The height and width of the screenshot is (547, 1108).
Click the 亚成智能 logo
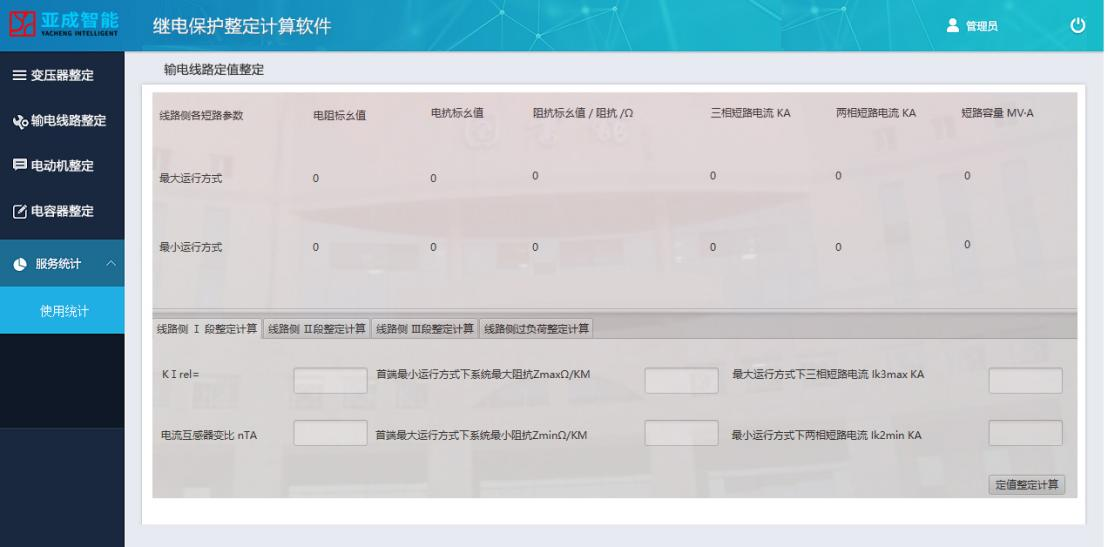pos(63,25)
